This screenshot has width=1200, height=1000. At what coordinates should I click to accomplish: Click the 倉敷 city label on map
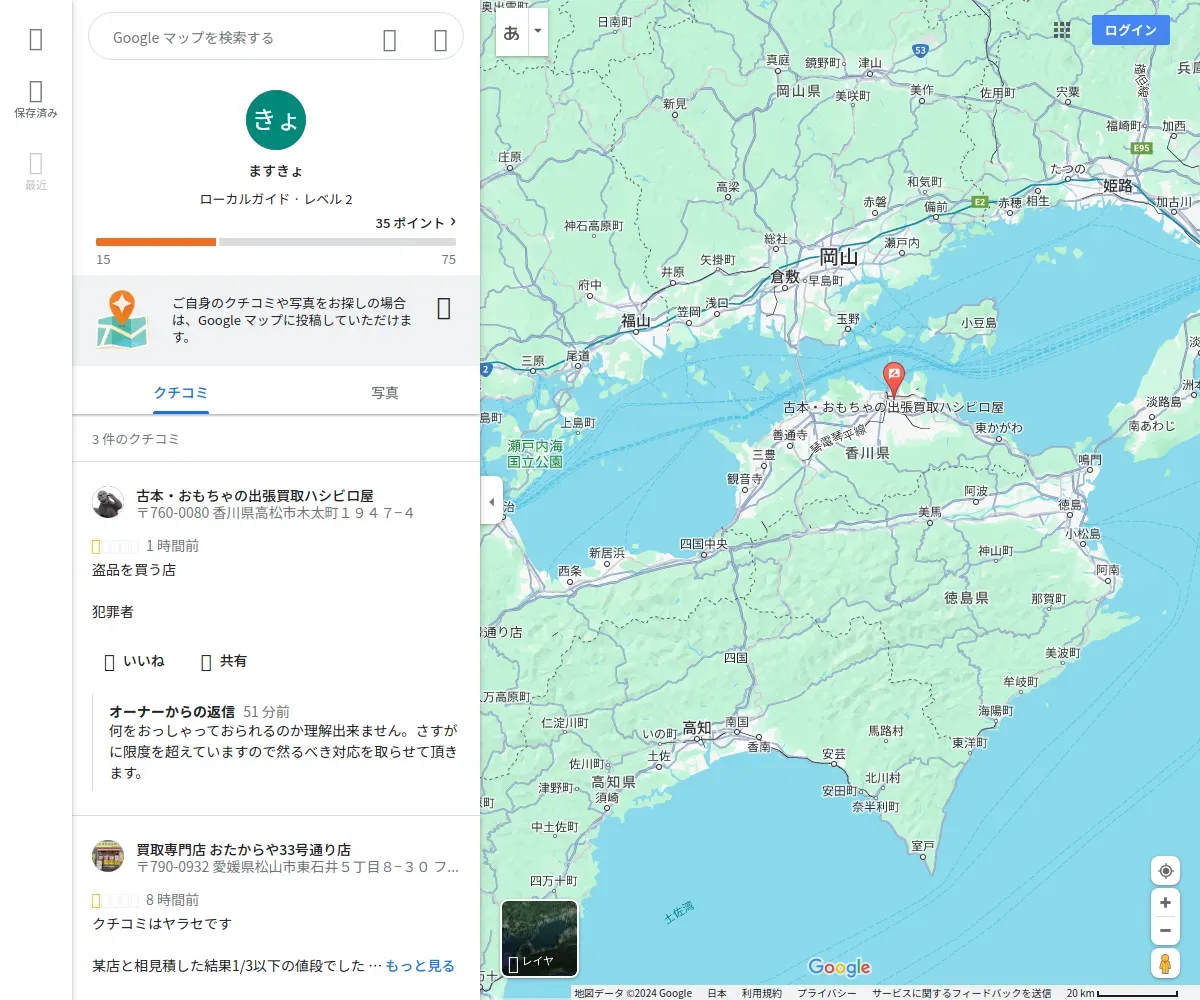(x=785, y=277)
